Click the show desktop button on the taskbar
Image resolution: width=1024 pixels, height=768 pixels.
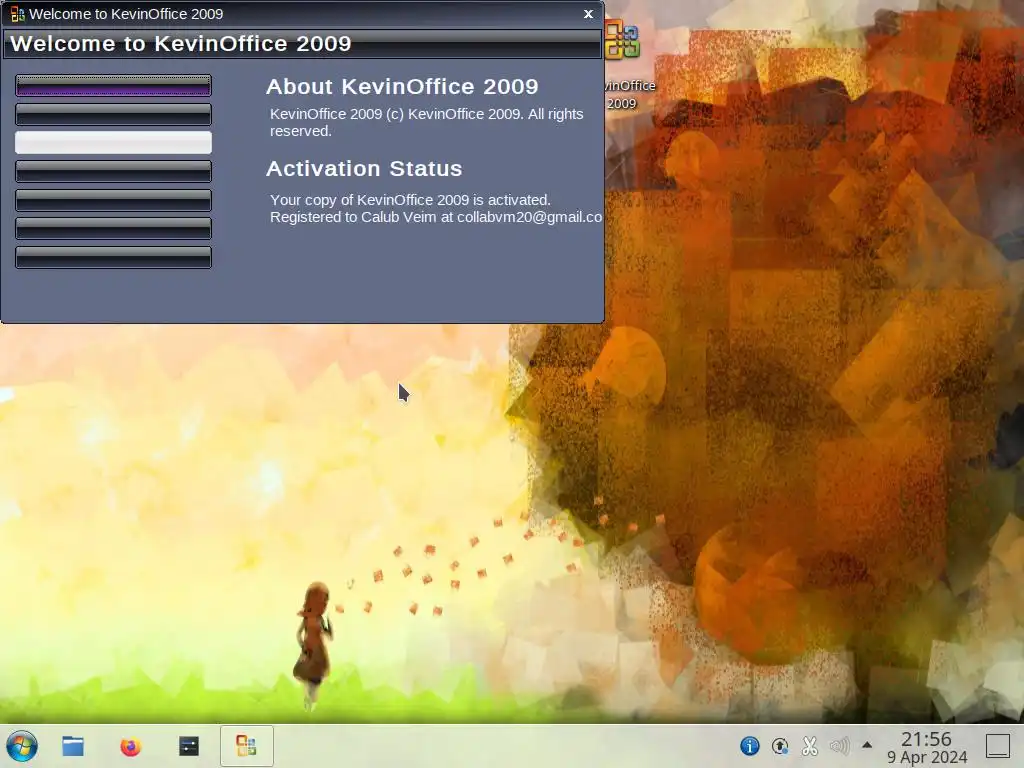[x=998, y=745]
